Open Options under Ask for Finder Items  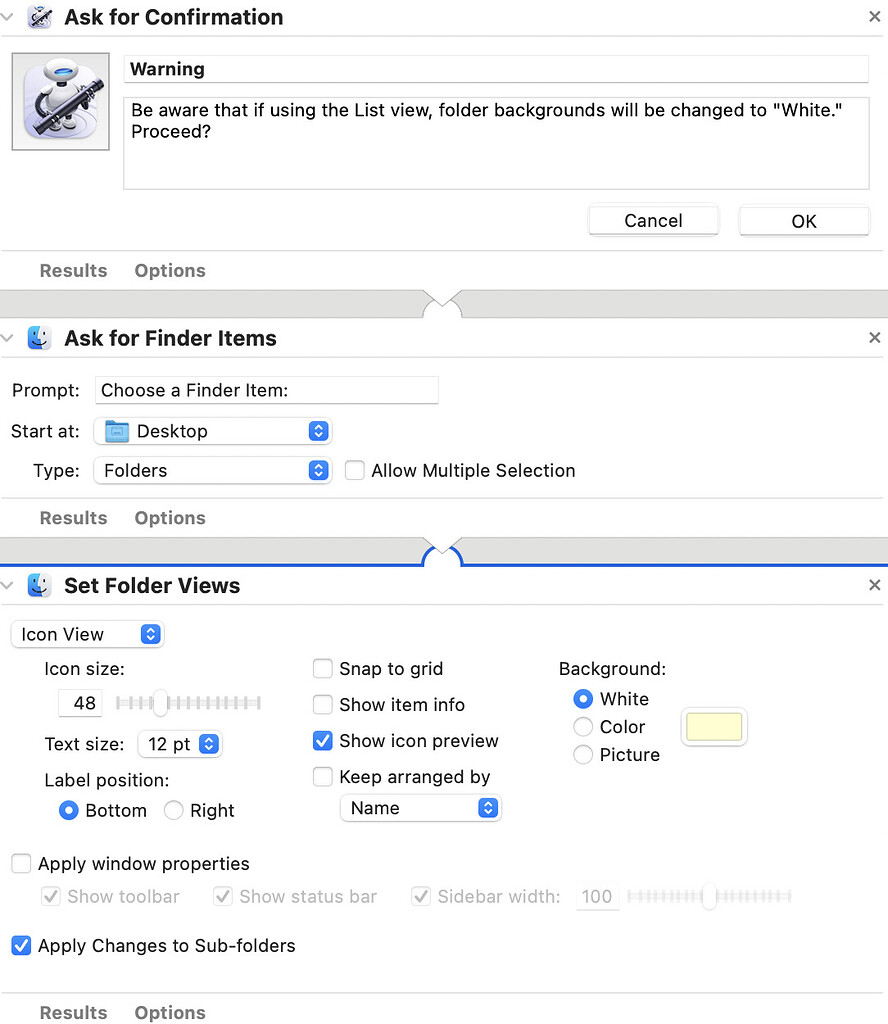(x=169, y=518)
